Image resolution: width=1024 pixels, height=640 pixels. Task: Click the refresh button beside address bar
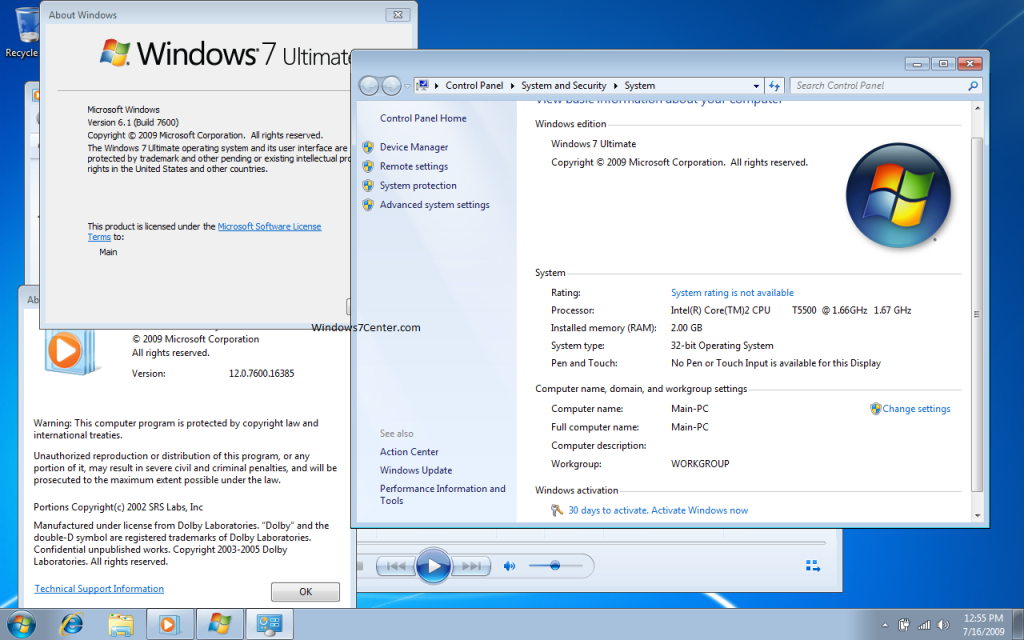775,86
